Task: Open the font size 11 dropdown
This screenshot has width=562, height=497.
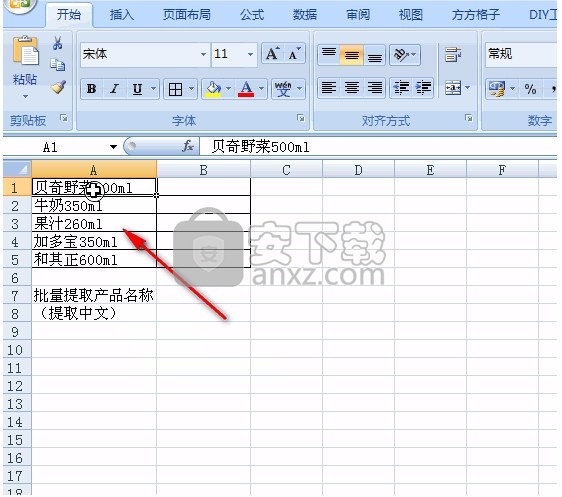Action: point(250,54)
